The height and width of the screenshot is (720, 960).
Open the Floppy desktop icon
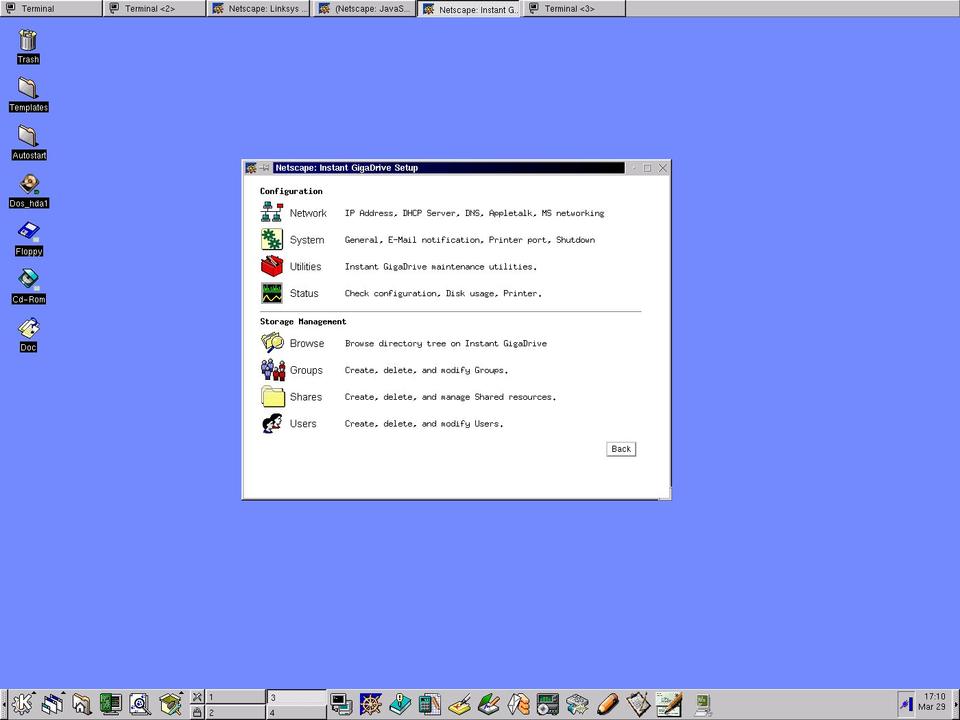point(28,233)
